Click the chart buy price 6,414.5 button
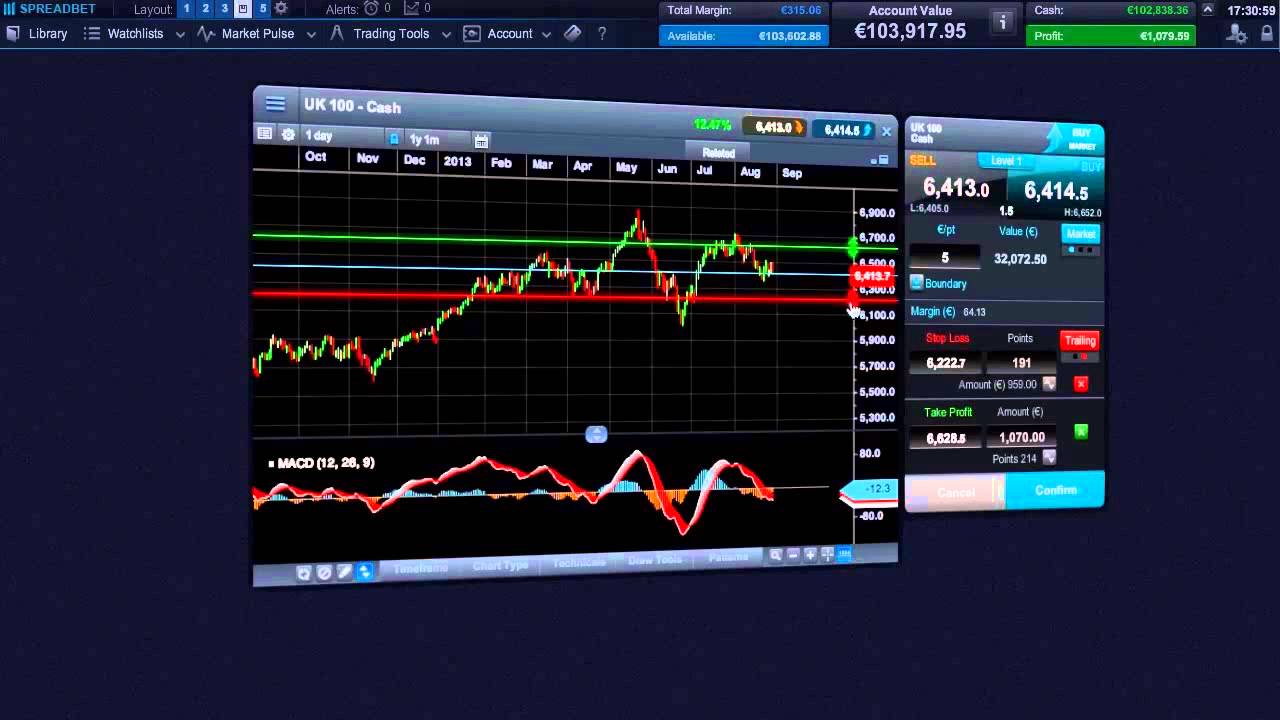 841,130
